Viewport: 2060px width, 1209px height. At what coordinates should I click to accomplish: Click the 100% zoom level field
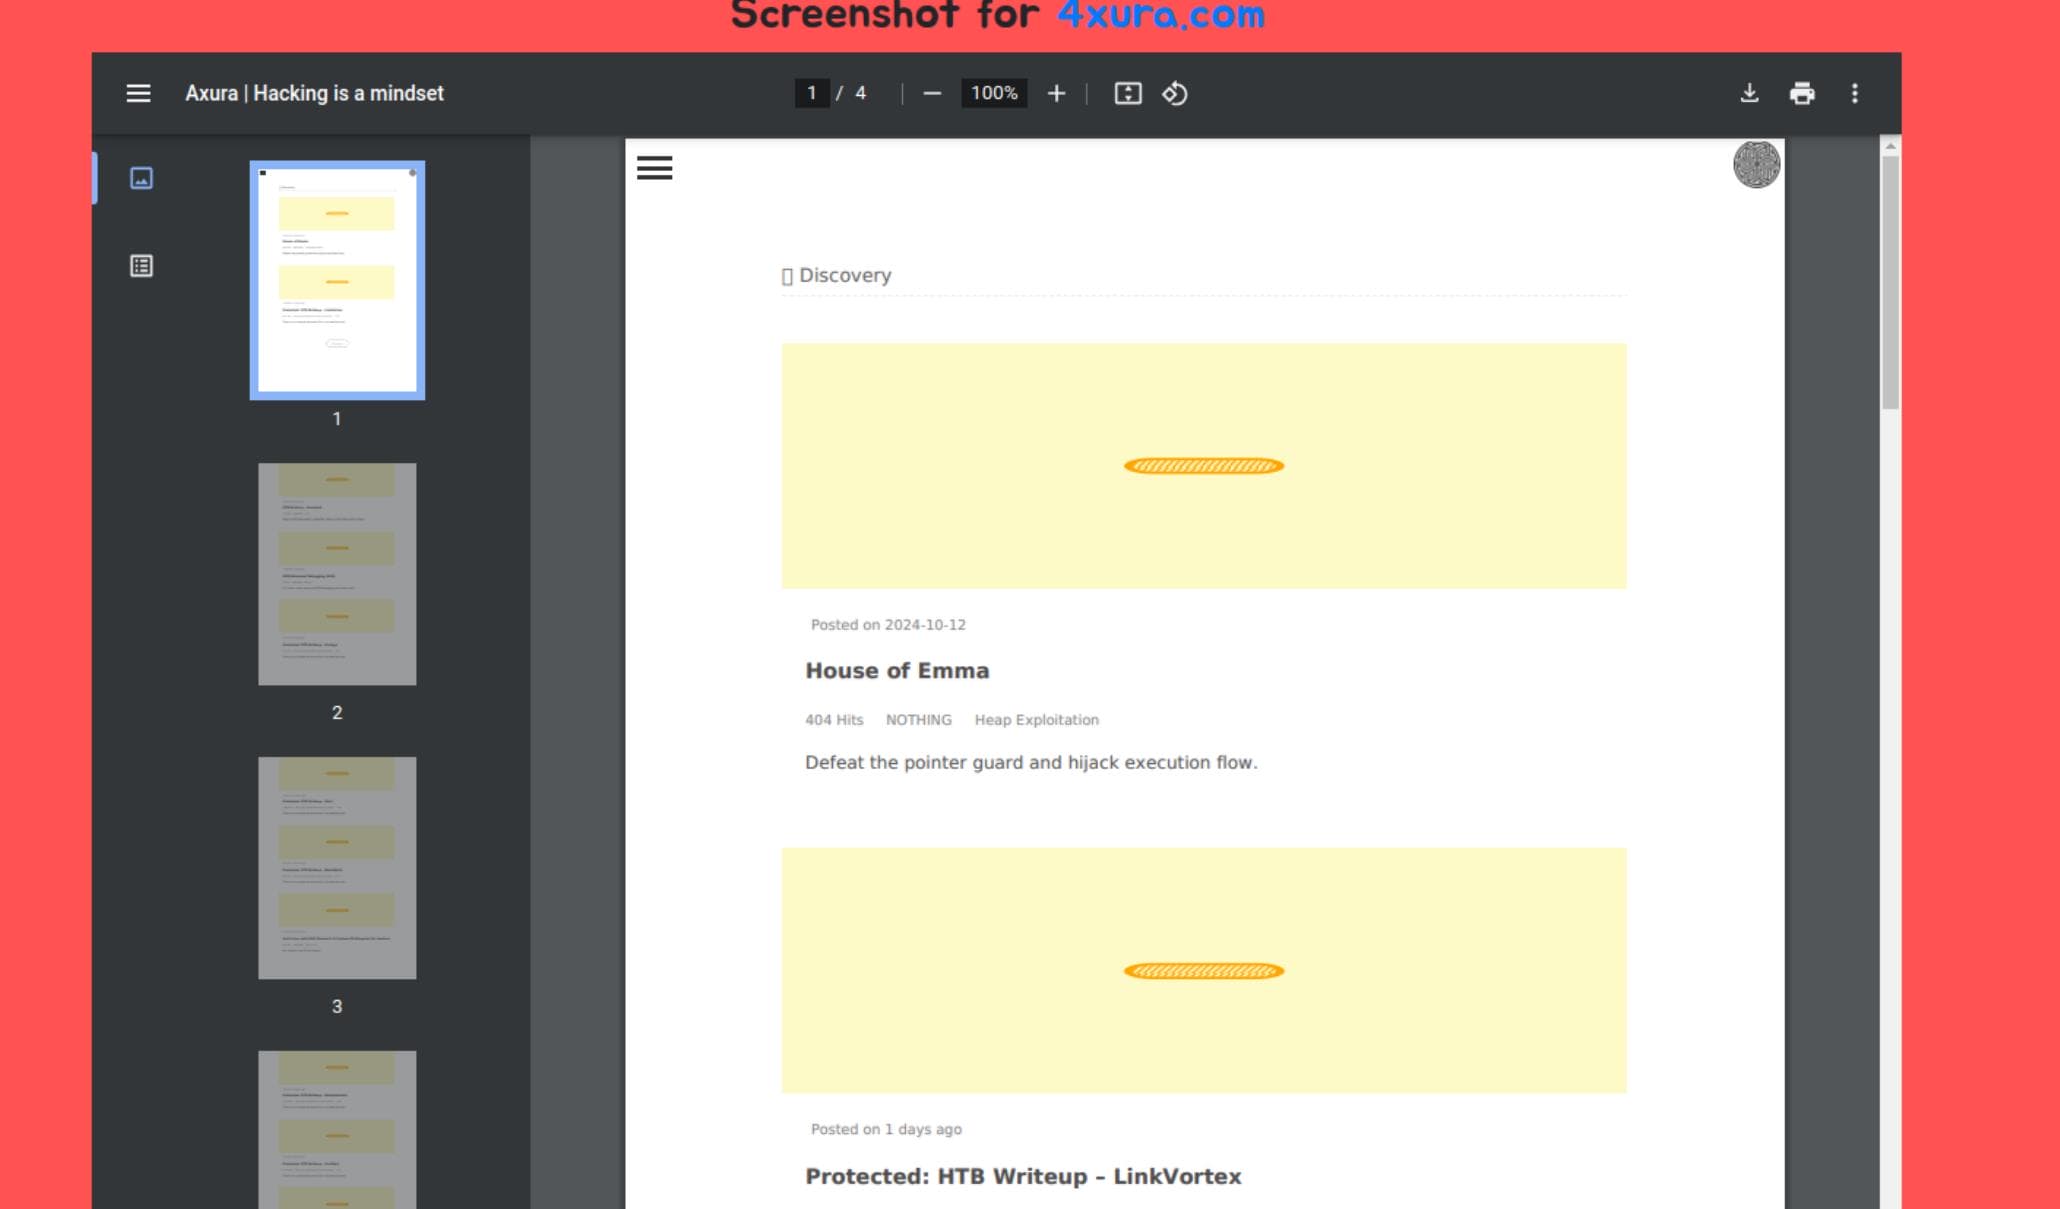tap(993, 93)
